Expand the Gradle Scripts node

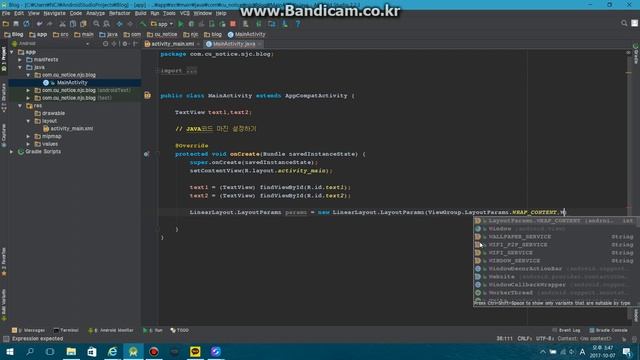(x=12, y=151)
